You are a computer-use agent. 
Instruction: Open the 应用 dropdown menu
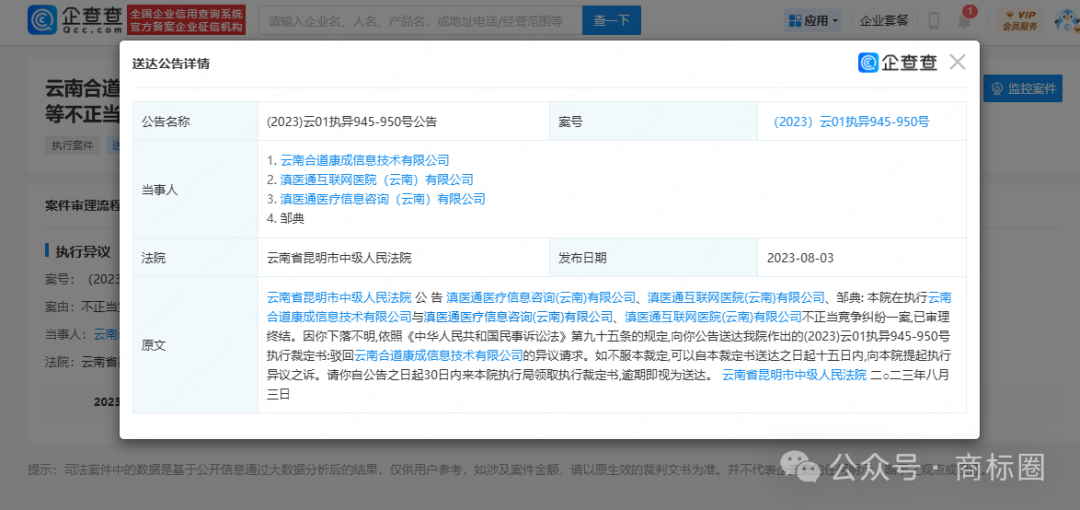[813, 21]
